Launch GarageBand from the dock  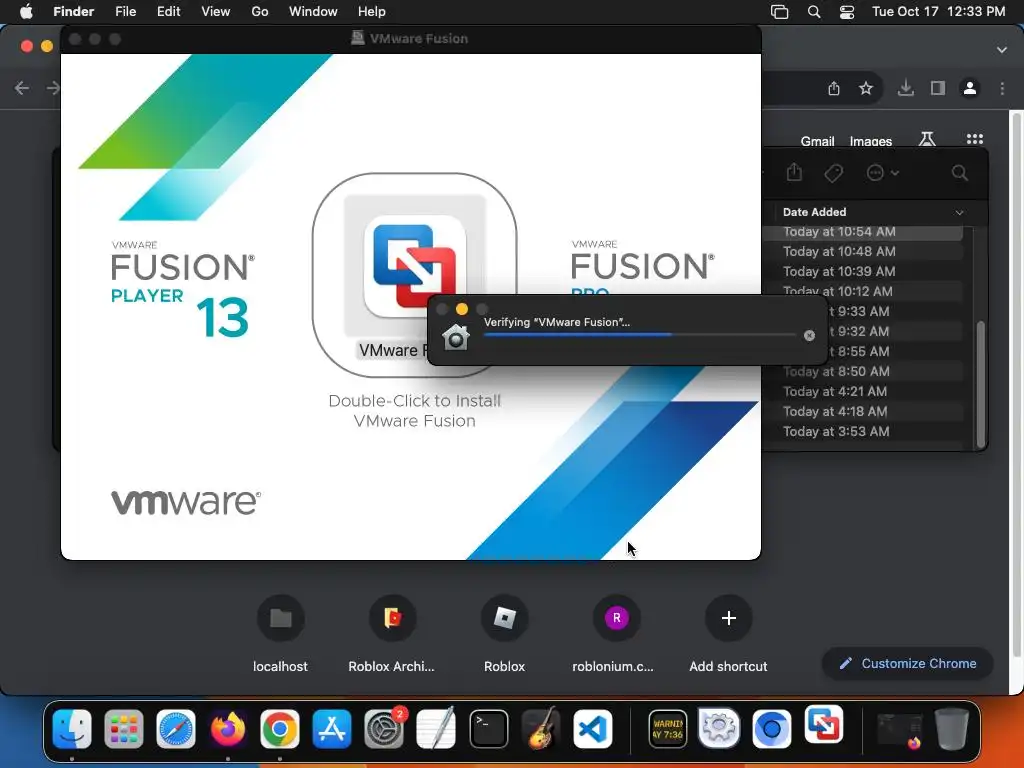pyautogui.click(x=541, y=728)
